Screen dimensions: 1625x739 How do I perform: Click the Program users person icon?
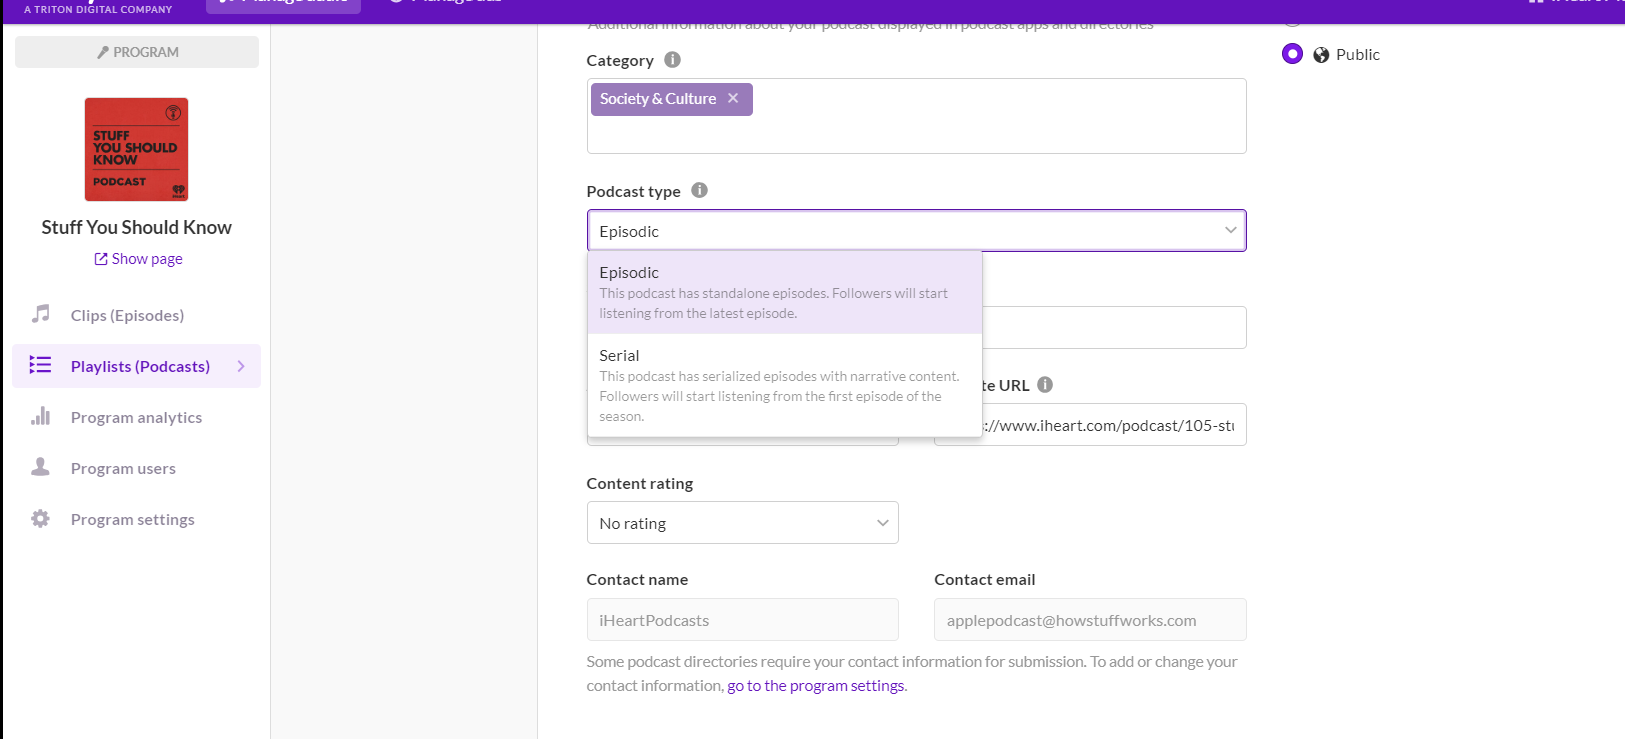click(40, 467)
